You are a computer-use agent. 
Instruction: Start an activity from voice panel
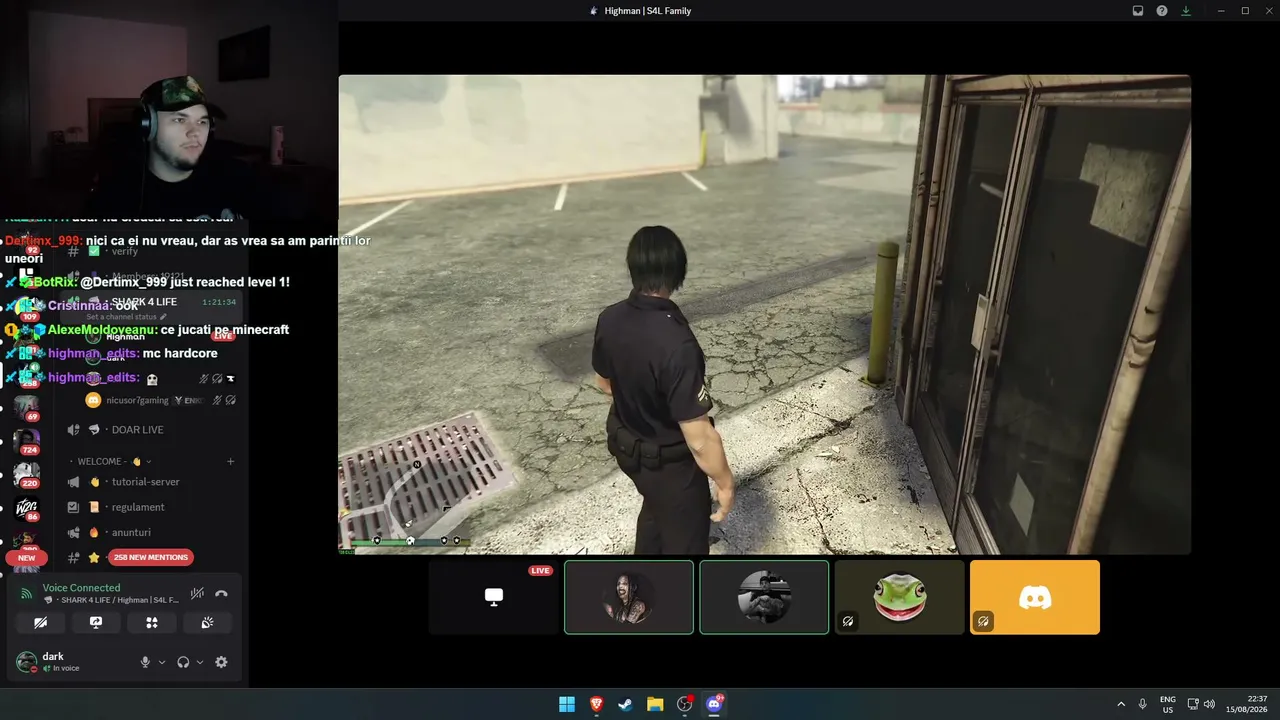[152, 622]
